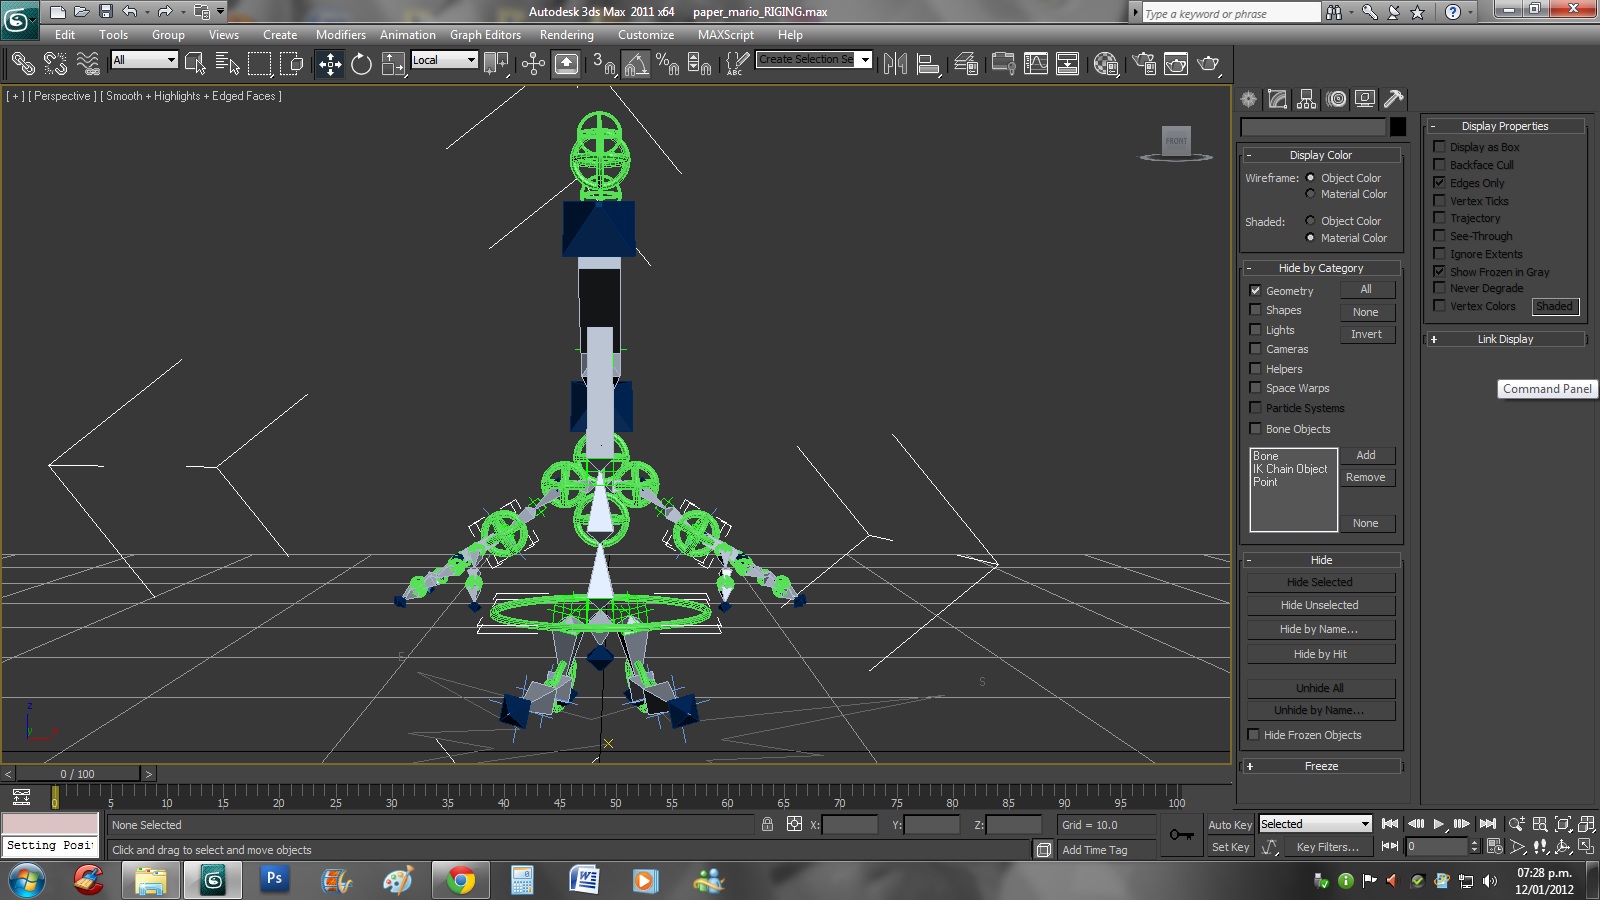Open the MAXScript menu

tap(726, 34)
